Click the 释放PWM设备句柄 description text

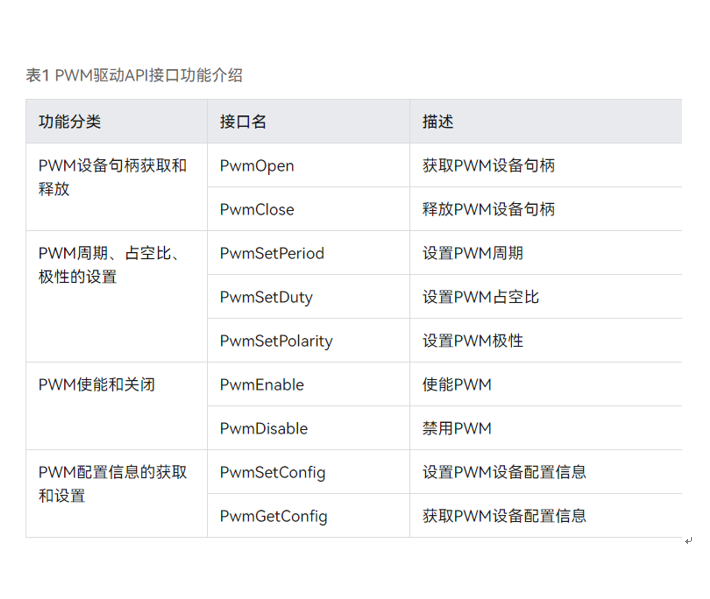(489, 210)
